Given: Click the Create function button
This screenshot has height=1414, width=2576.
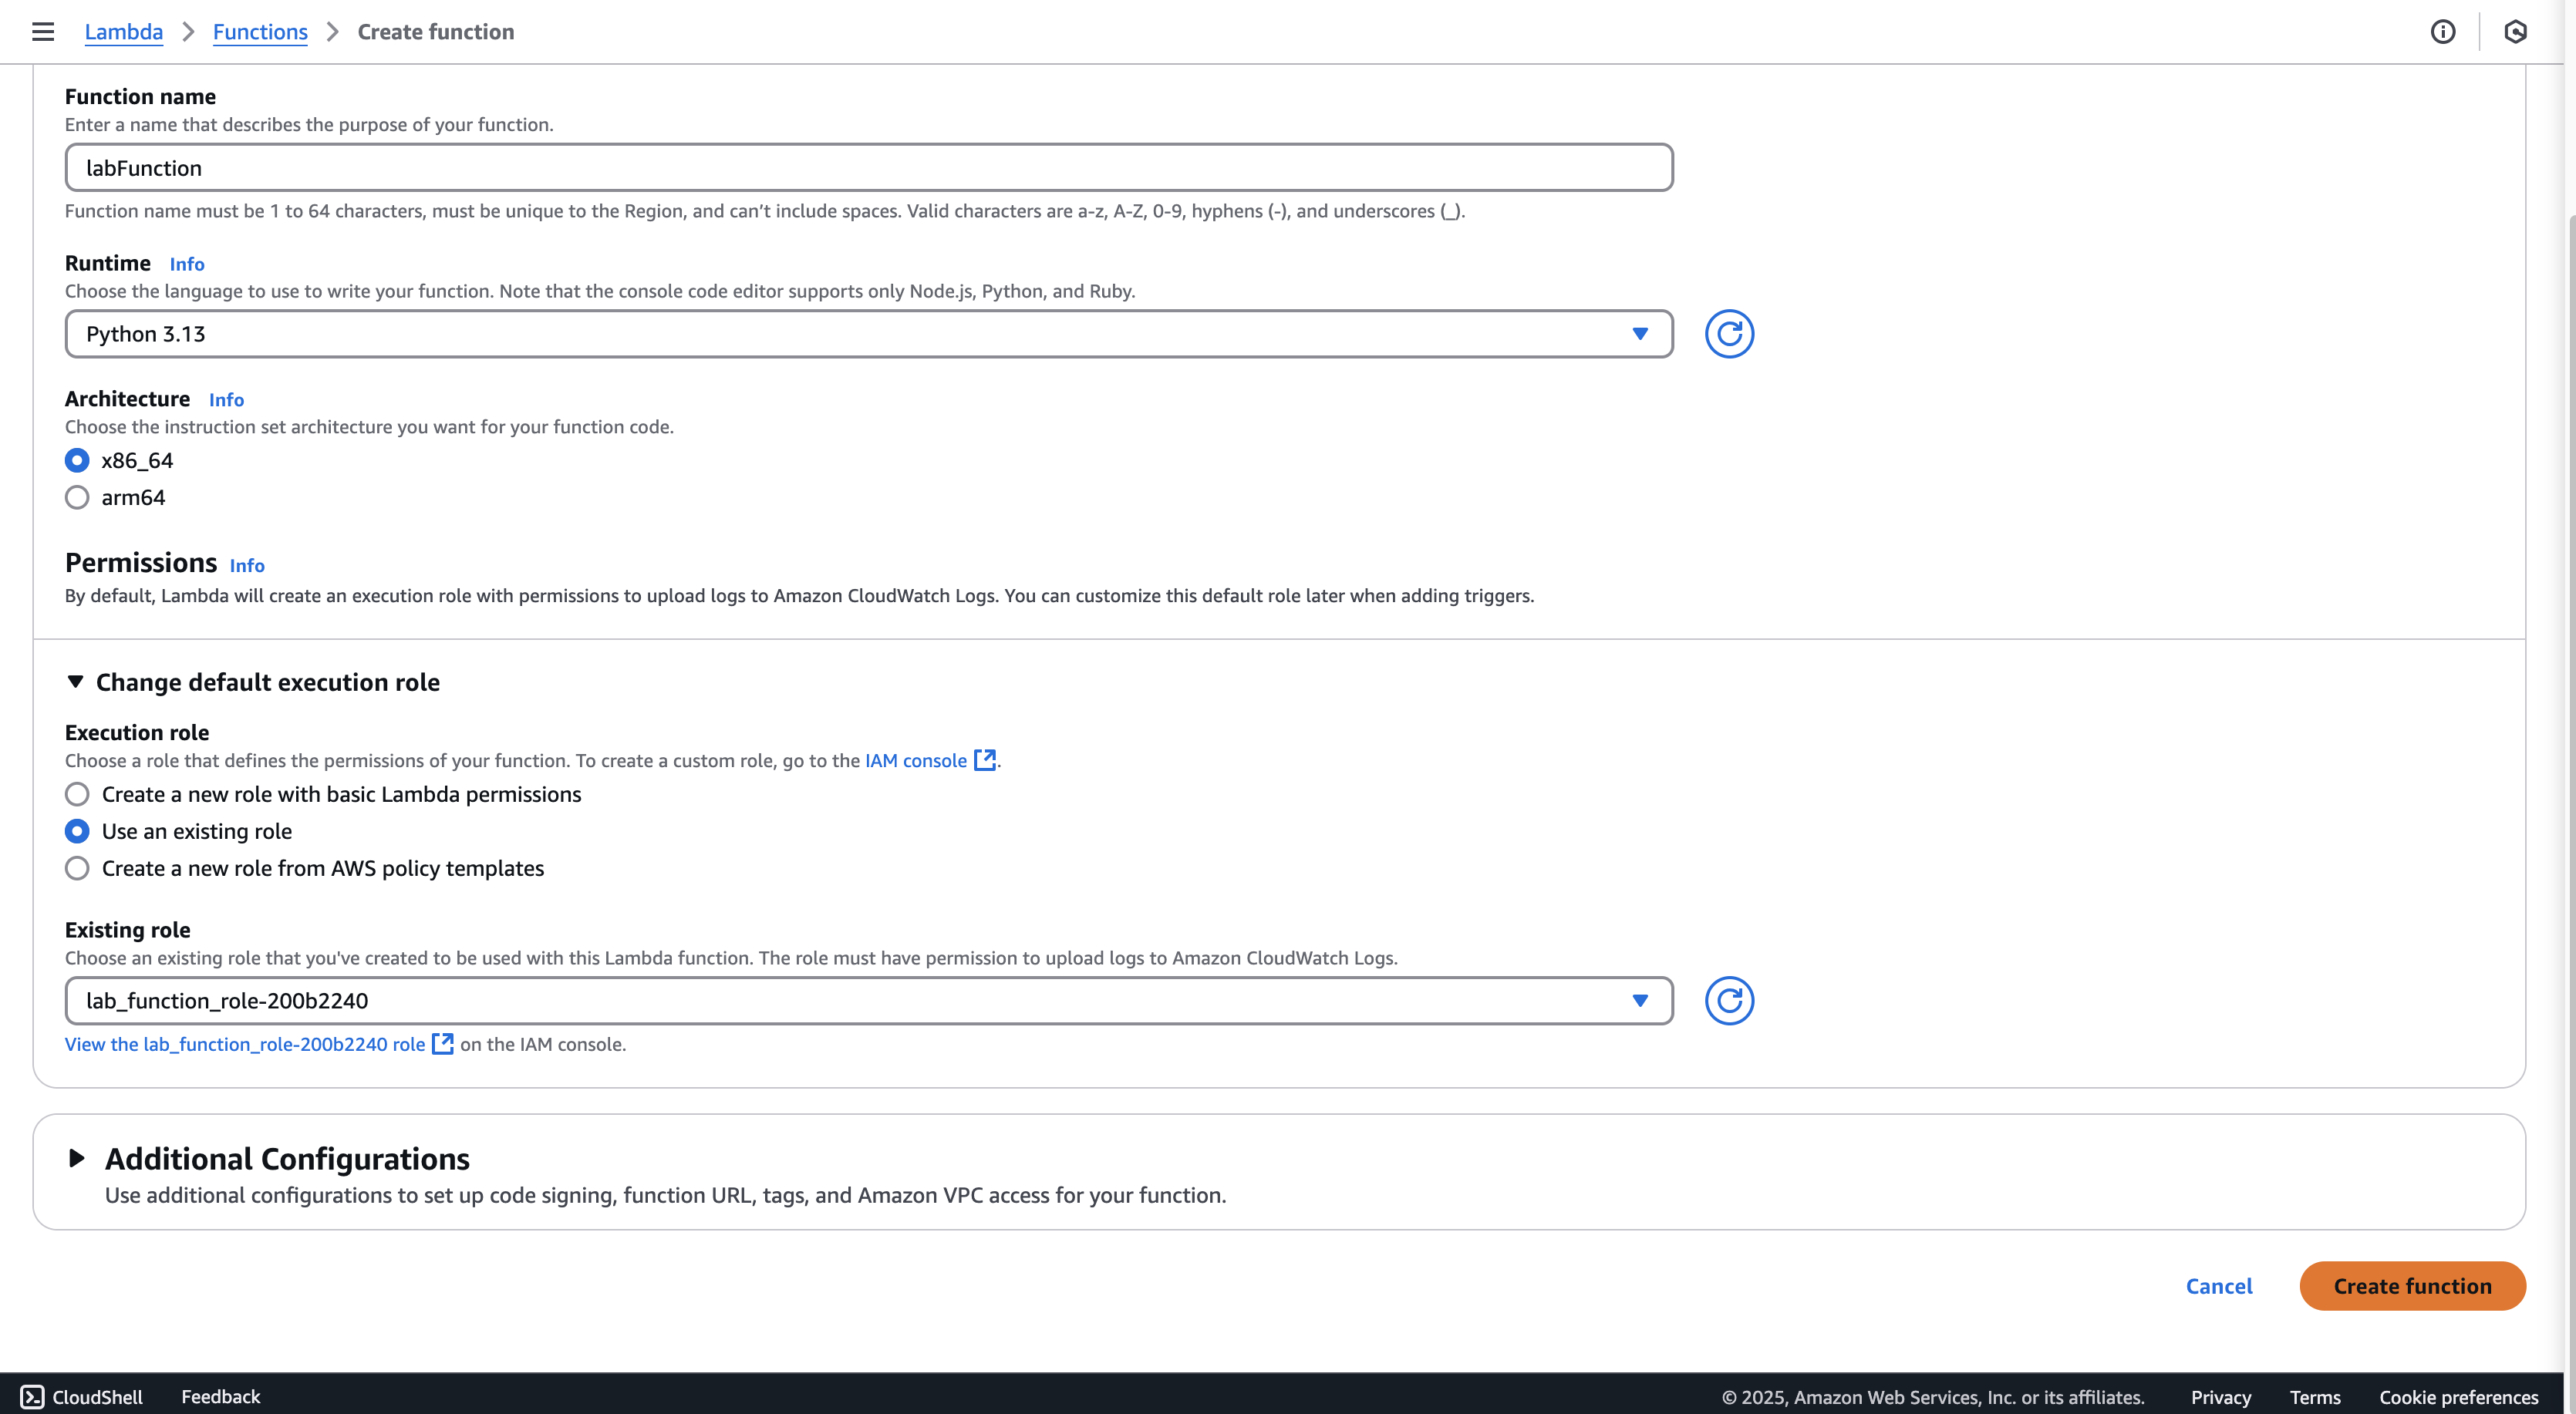Looking at the screenshot, I should click(x=2413, y=1286).
